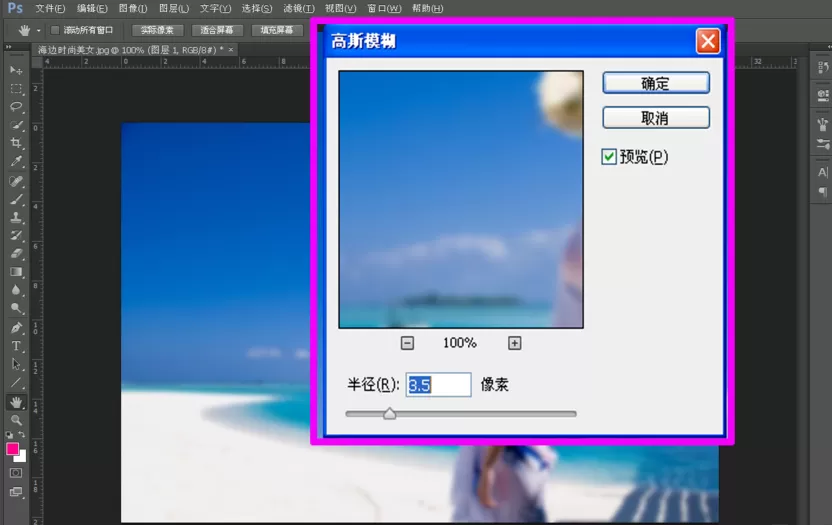The width and height of the screenshot is (832, 525).
Task: Click the 取消 button
Action: 656,118
